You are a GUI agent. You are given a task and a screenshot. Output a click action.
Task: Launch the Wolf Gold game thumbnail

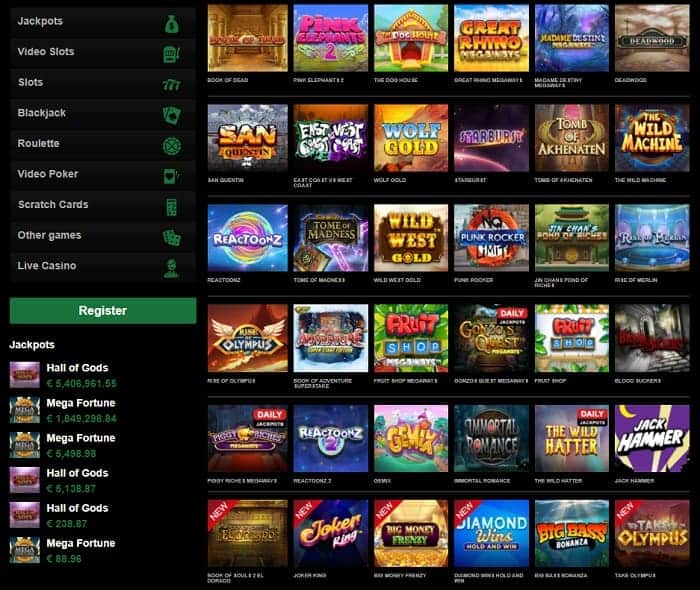pyautogui.click(x=411, y=138)
